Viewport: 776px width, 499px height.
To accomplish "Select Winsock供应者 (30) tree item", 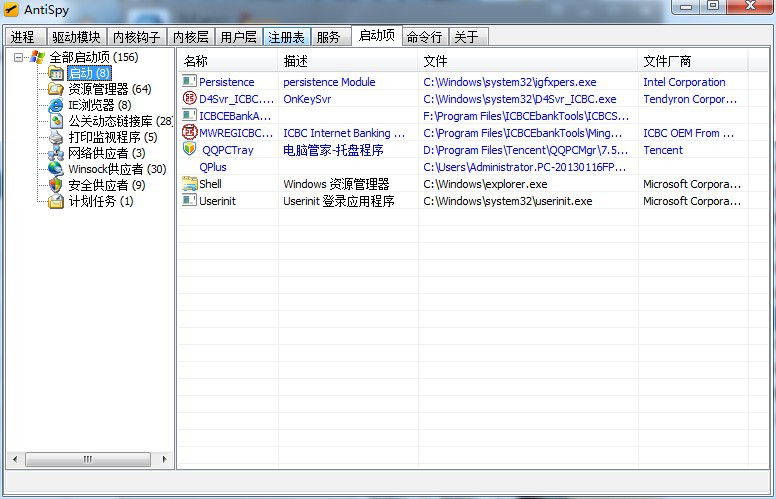I will pyautogui.click(x=117, y=169).
